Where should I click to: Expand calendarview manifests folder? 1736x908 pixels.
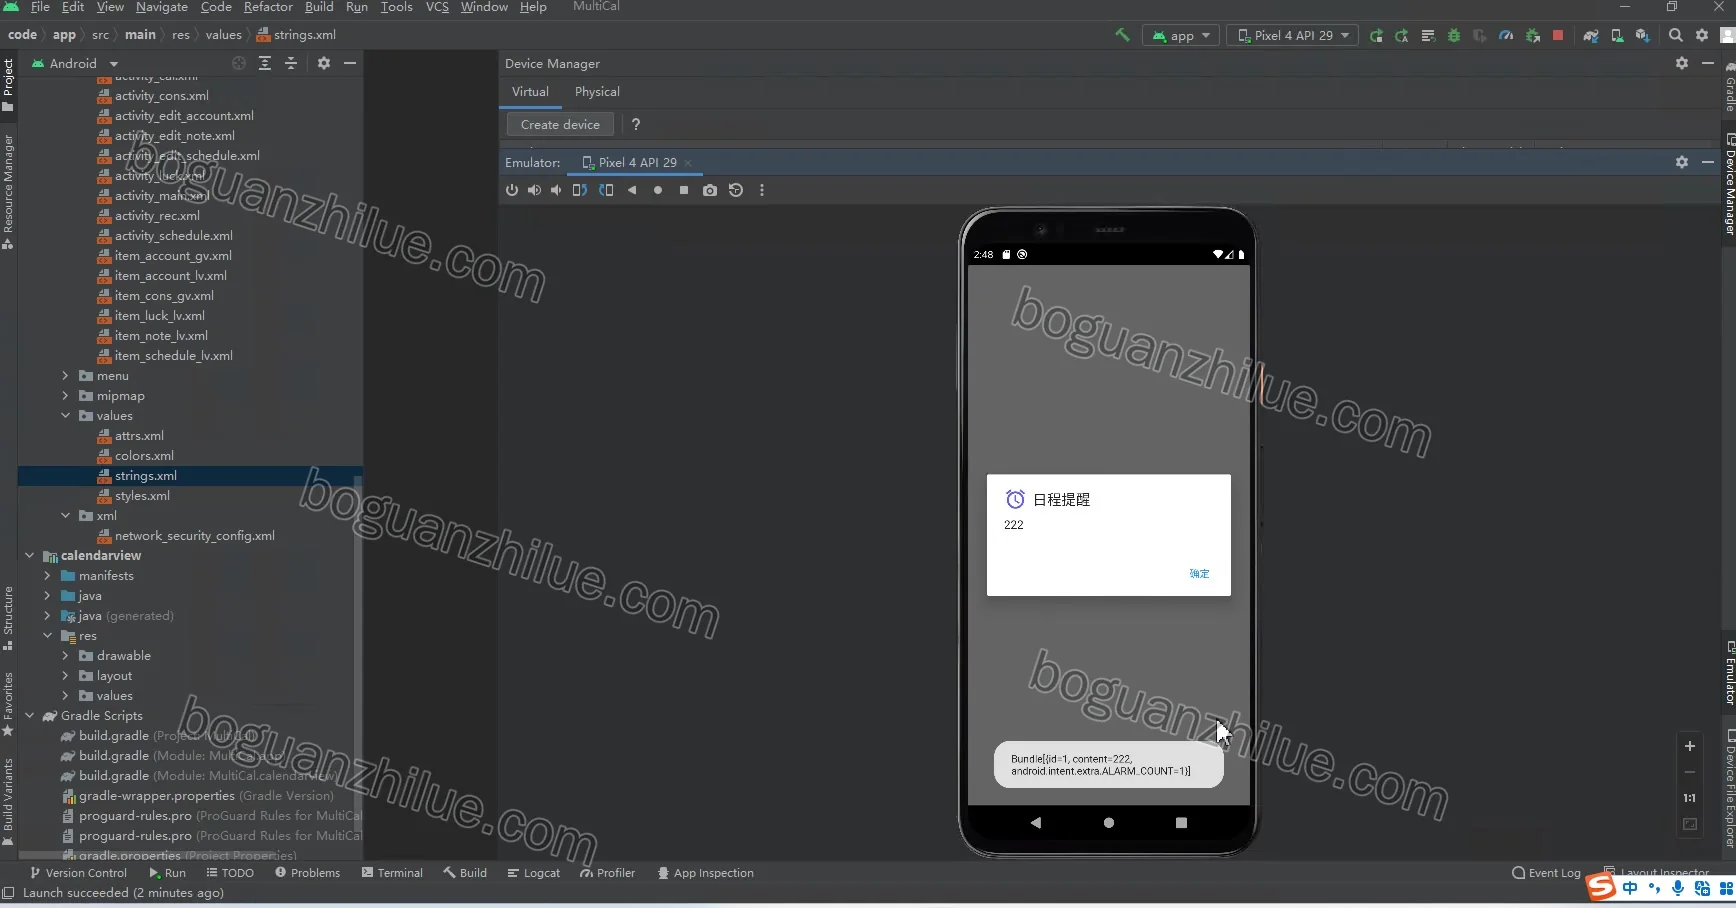click(48, 576)
